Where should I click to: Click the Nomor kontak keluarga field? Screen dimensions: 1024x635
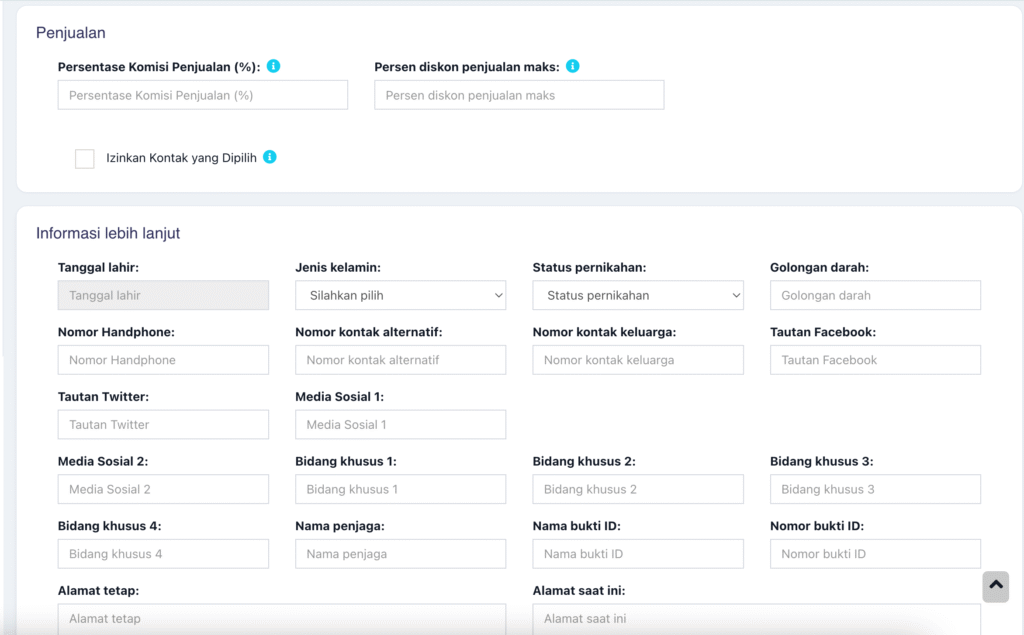click(x=637, y=360)
